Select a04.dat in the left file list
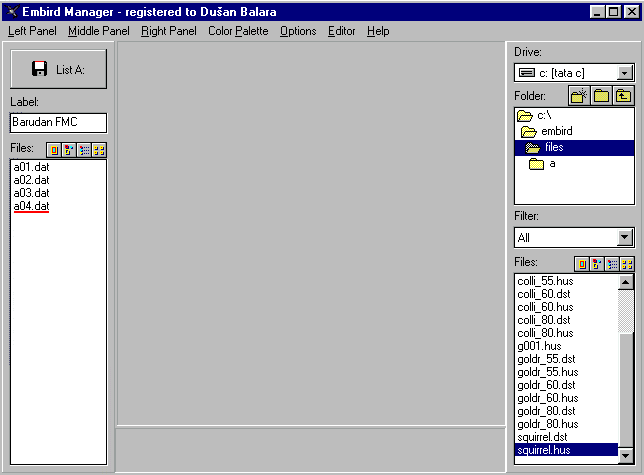 tap(31, 206)
